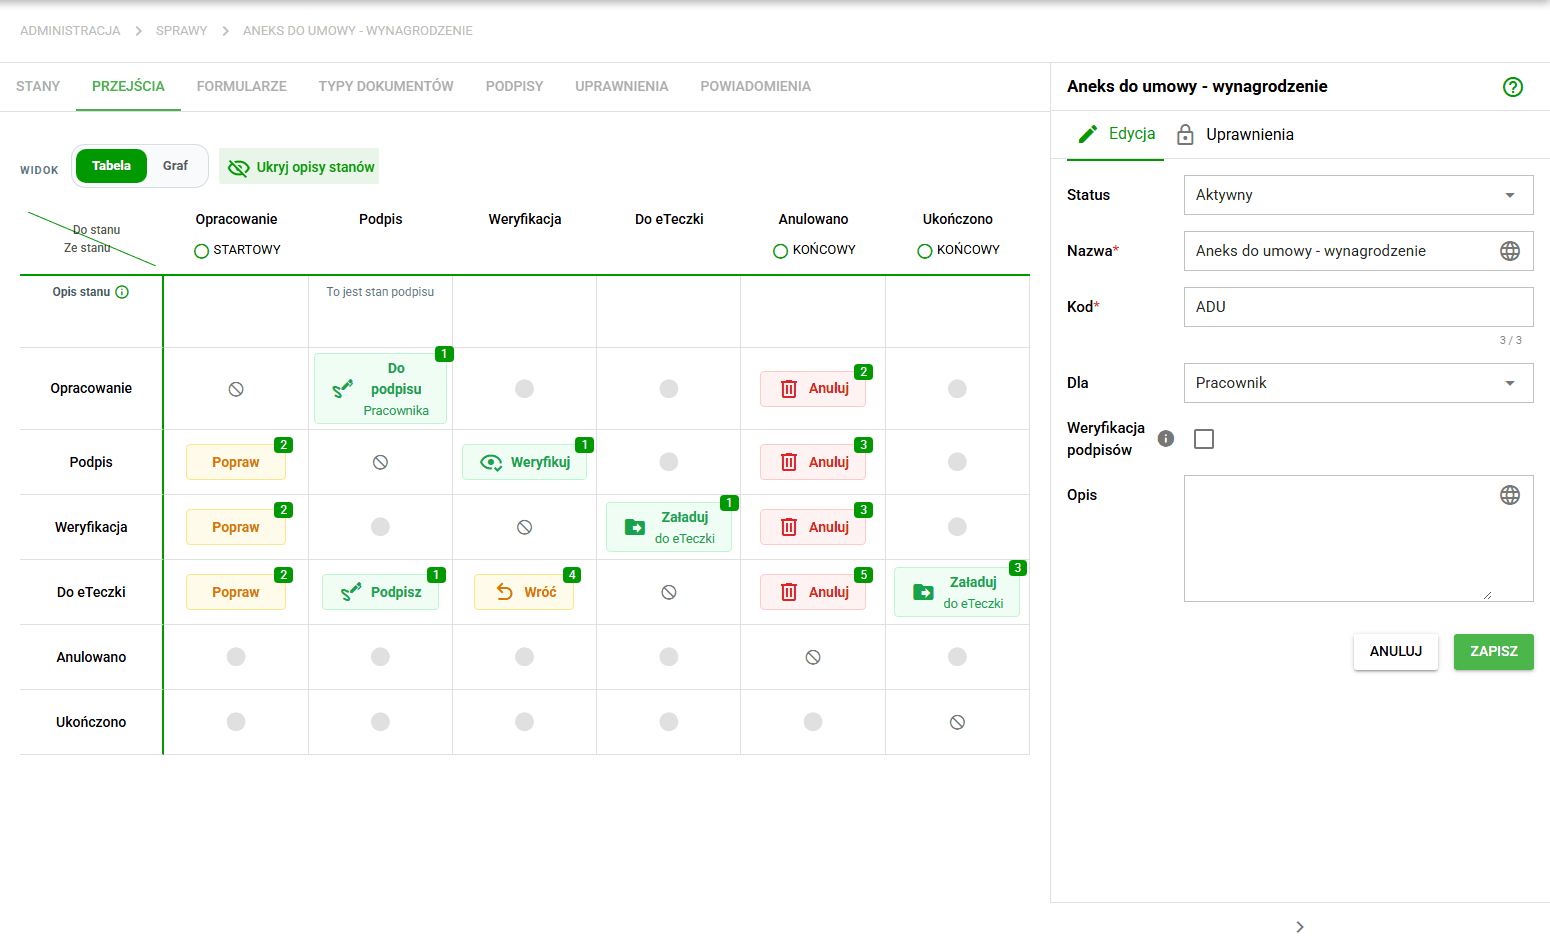Click the Weryfikuj transition button
Viewport: 1550px width, 950px height.
tap(524, 462)
